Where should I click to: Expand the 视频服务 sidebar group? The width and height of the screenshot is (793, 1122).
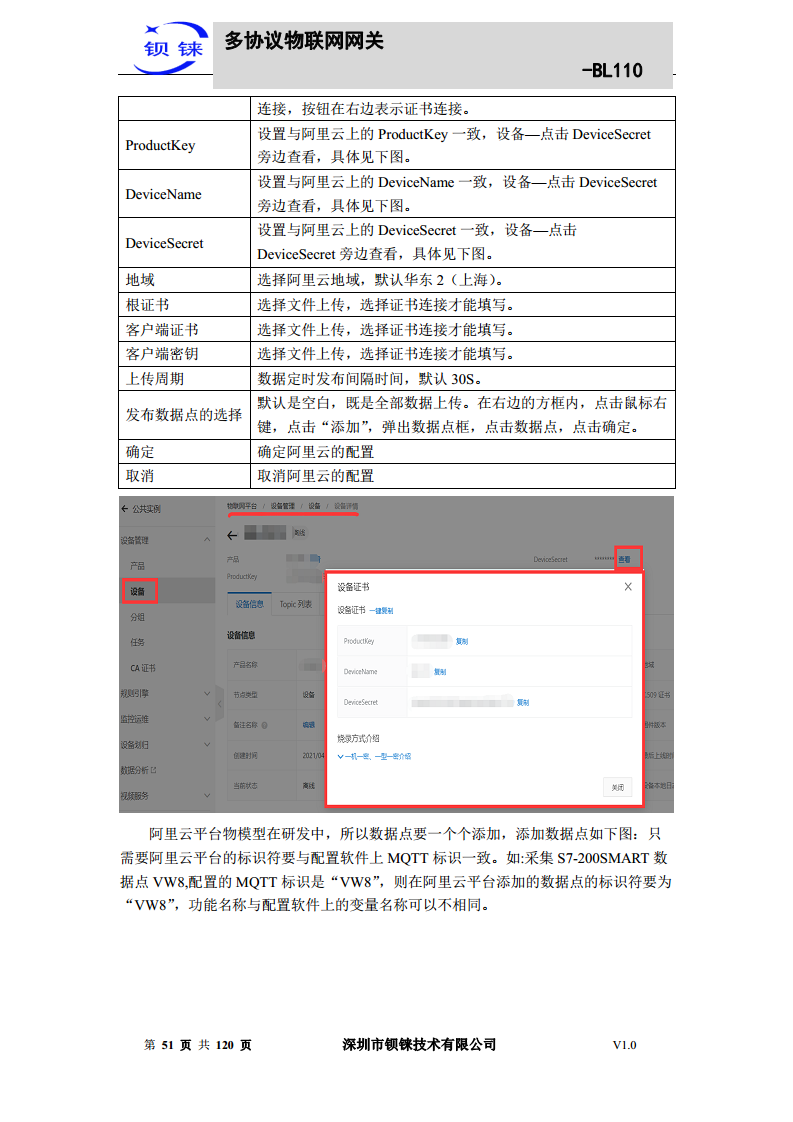(x=207, y=796)
